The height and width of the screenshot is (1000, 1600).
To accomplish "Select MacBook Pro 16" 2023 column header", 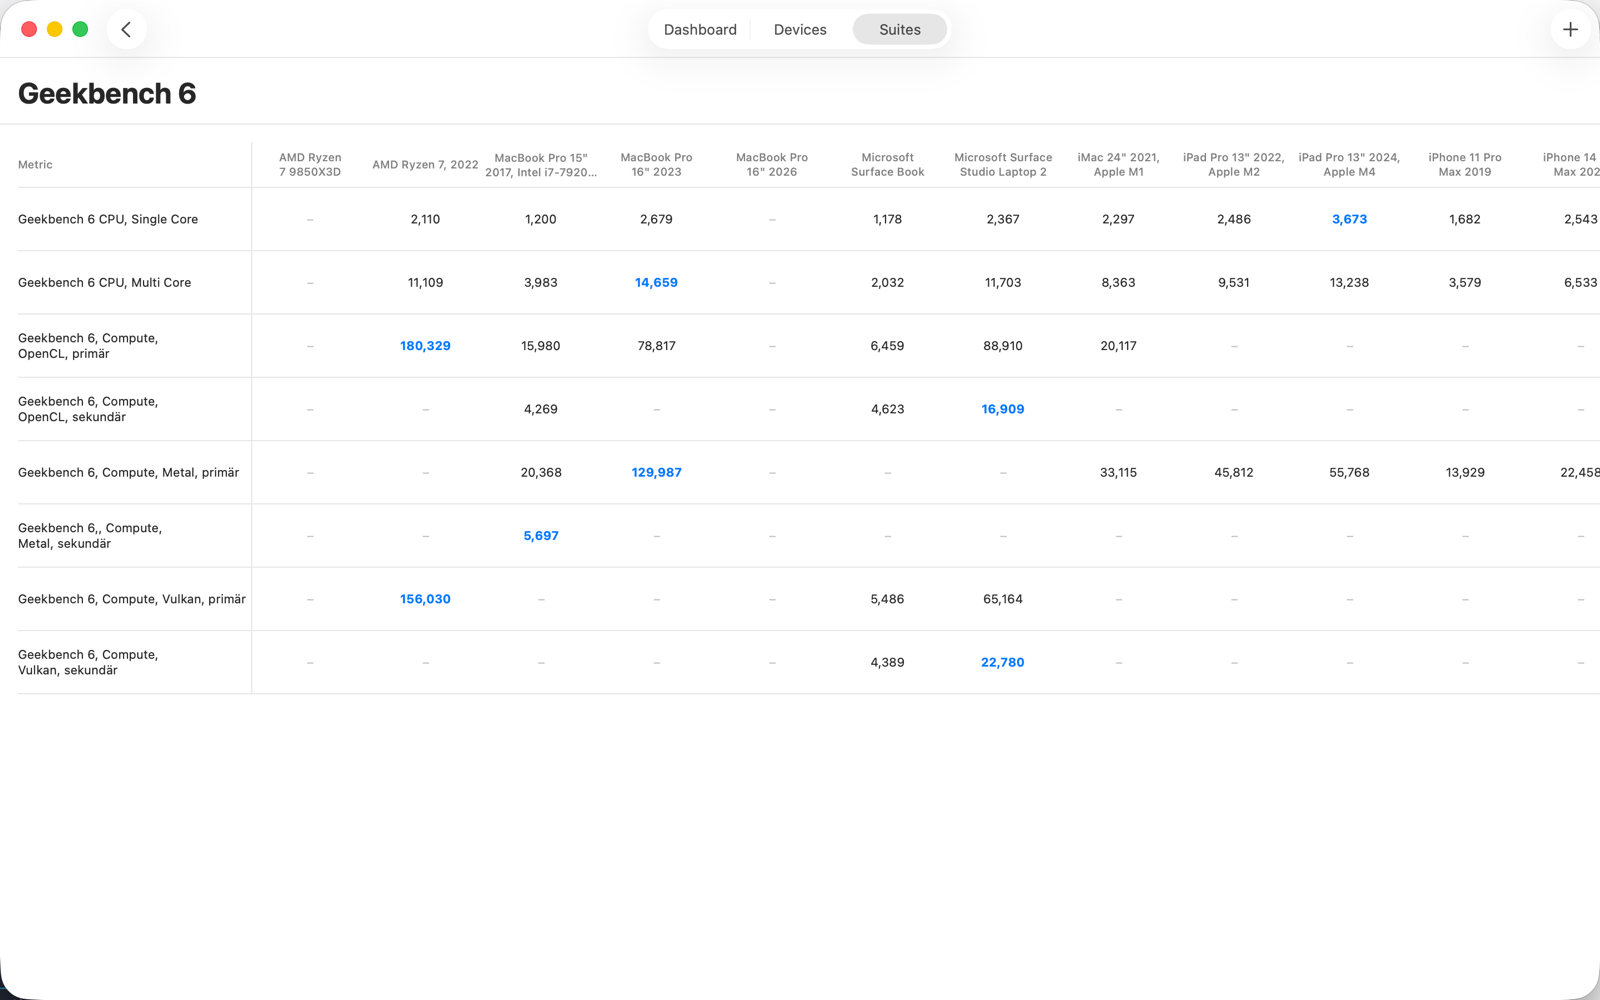I will coord(656,165).
